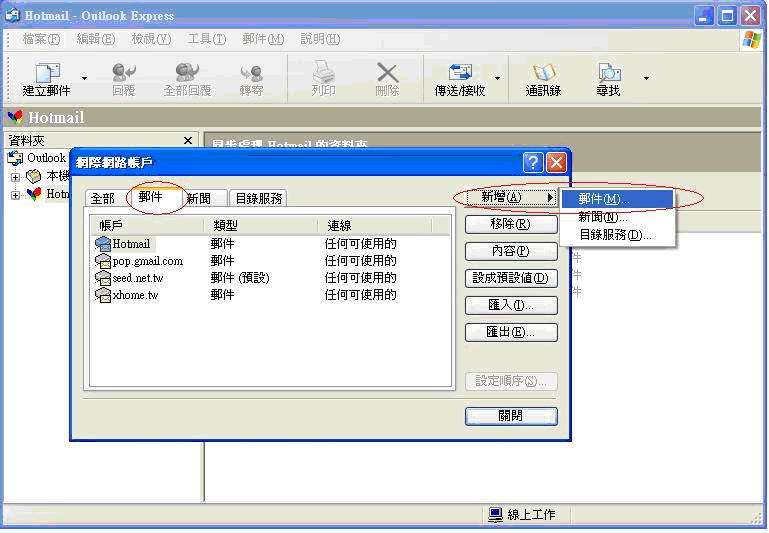Open the 說明(H) menu

[320, 39]
